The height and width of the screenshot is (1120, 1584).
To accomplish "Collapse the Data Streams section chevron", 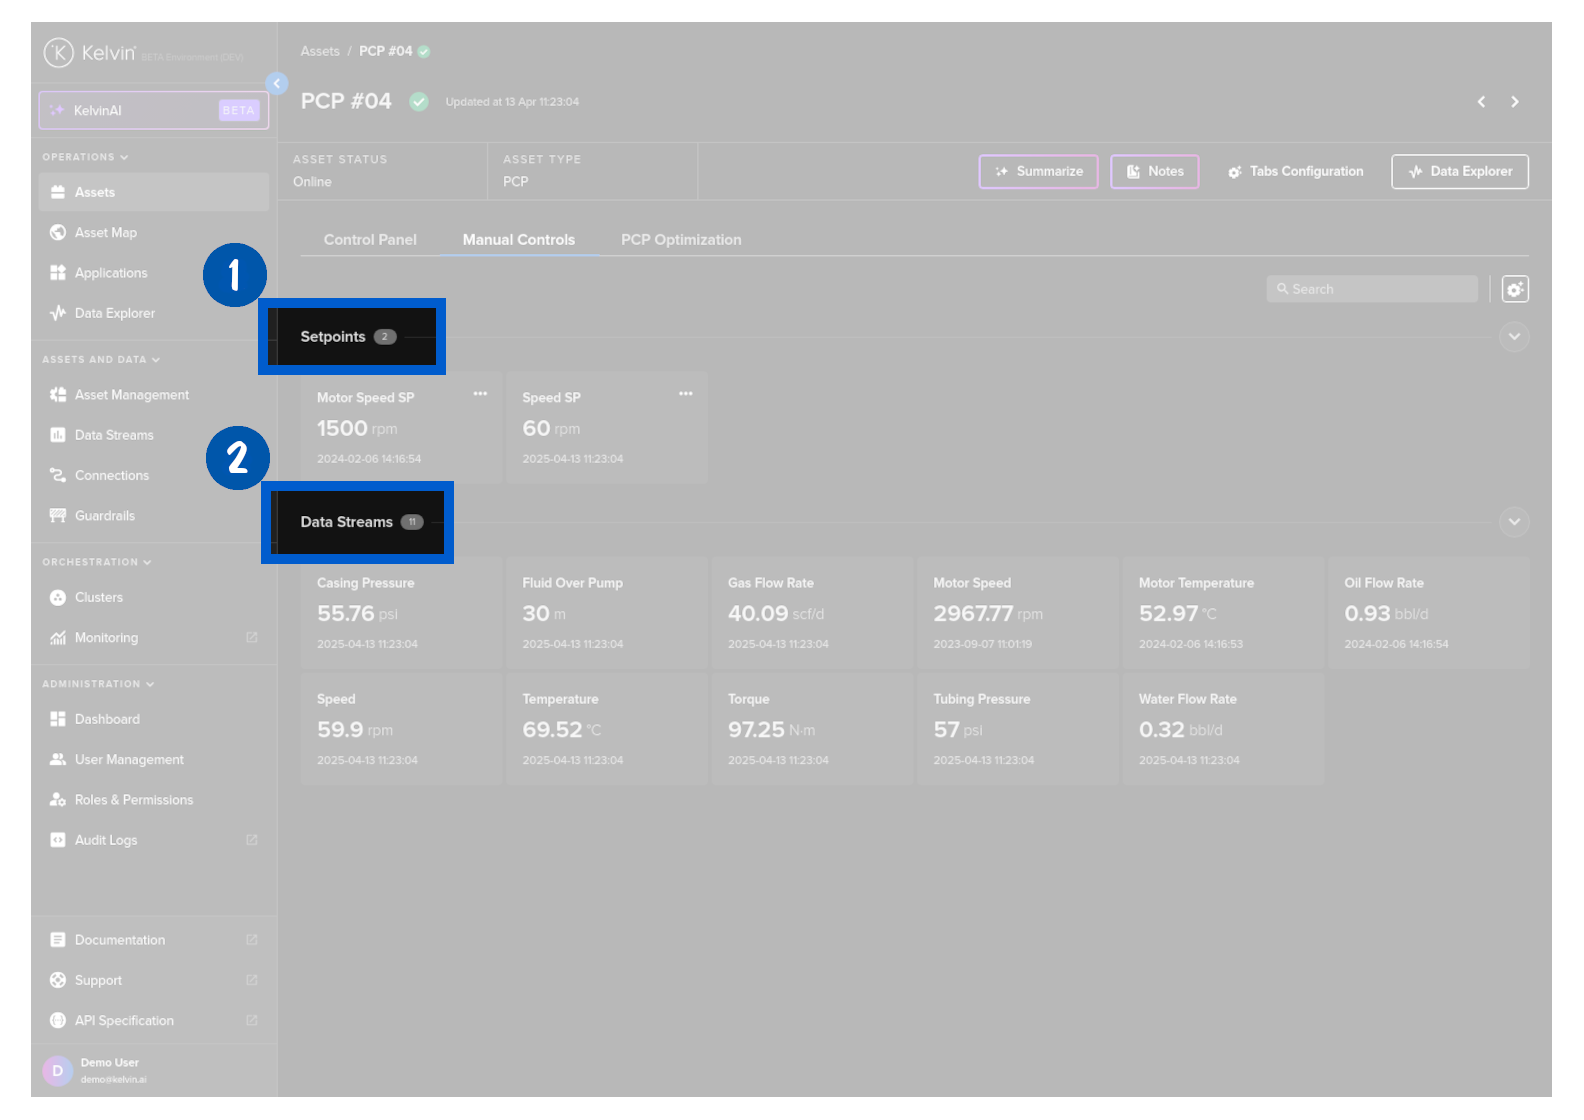I will pos(1514,522).
